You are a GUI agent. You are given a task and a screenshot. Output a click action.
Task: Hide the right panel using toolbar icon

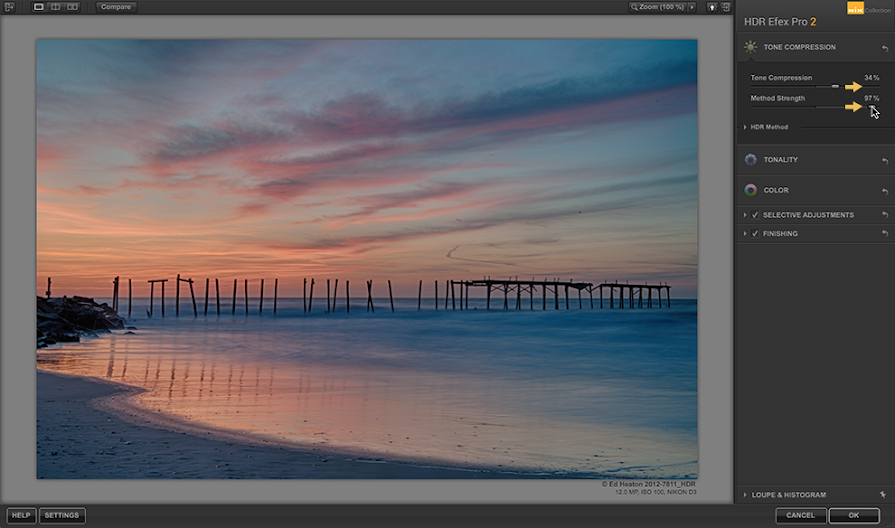coord(725,7)
